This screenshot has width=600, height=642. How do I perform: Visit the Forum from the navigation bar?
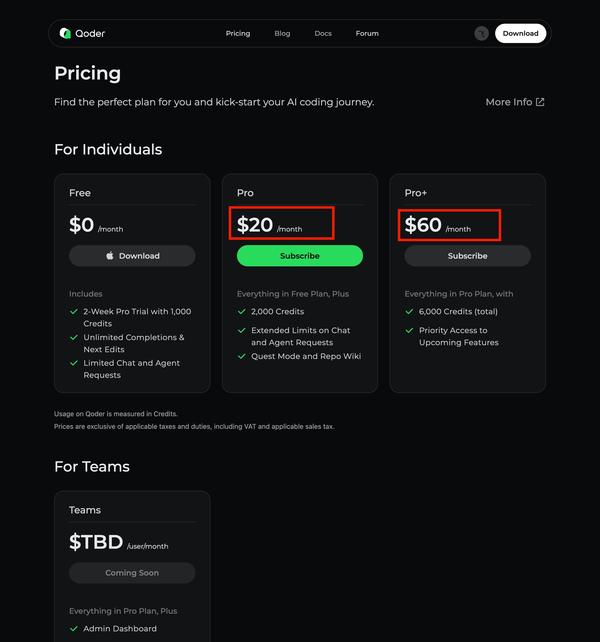point(367,33)
